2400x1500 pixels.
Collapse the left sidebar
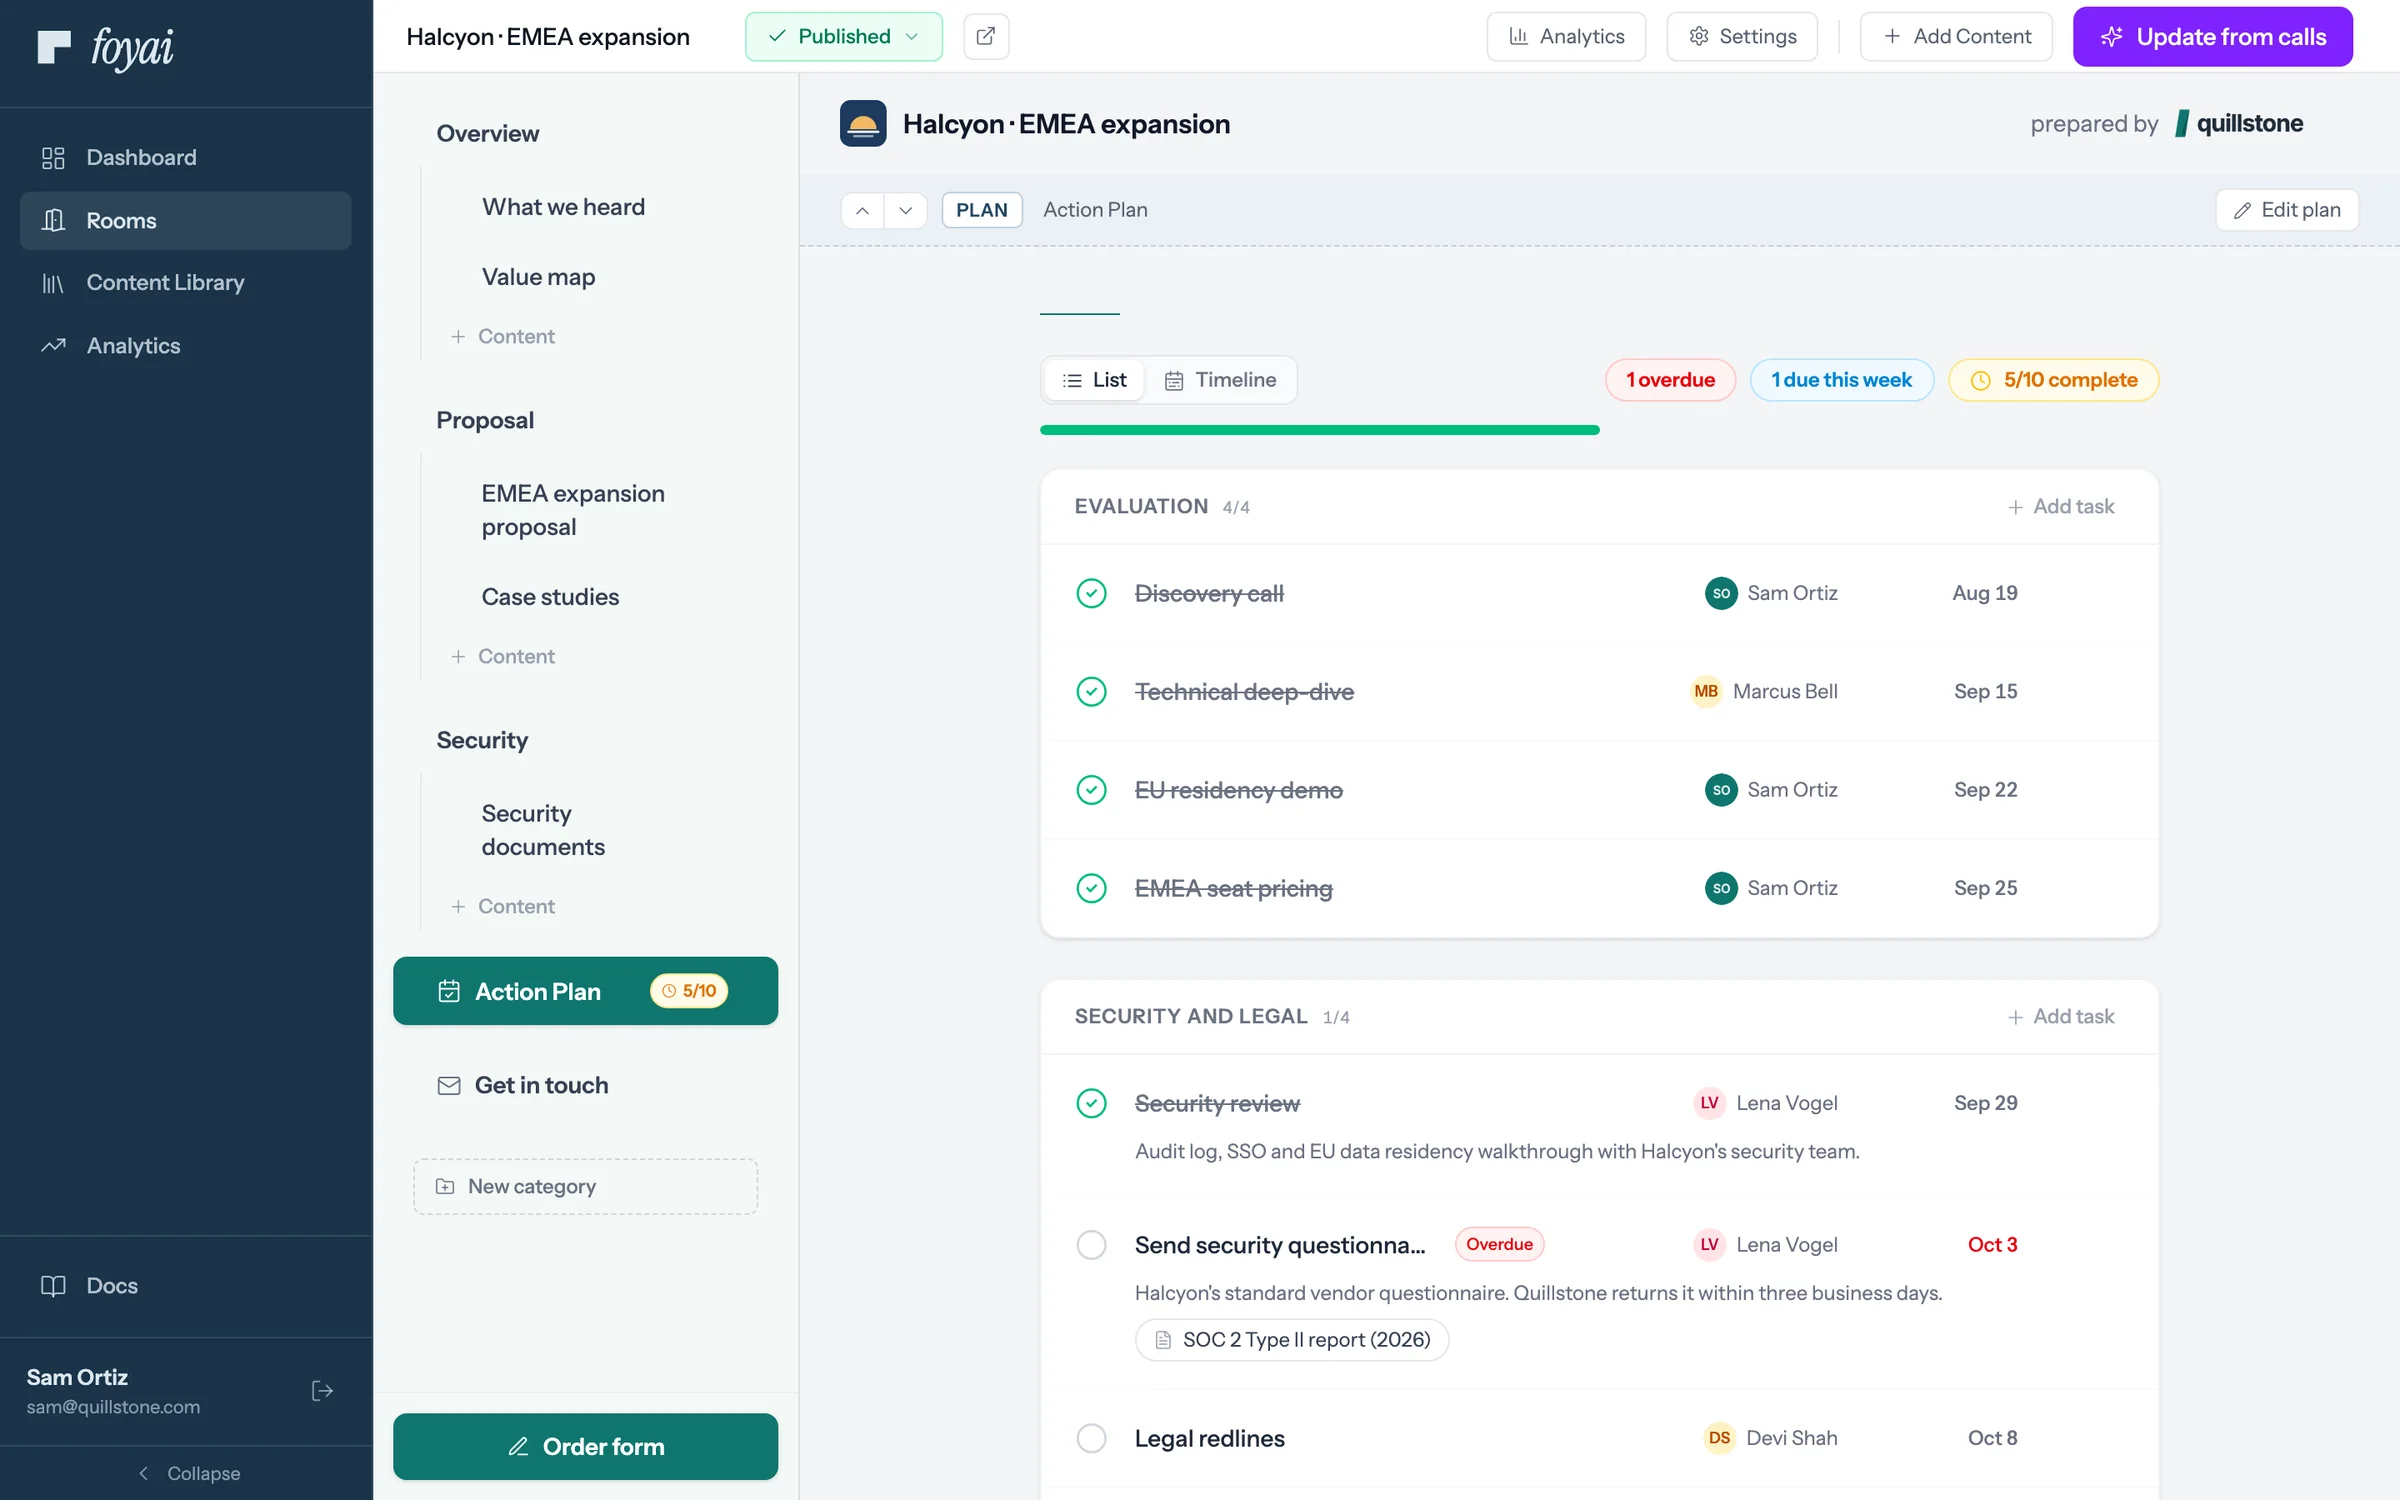(187, 1473)
